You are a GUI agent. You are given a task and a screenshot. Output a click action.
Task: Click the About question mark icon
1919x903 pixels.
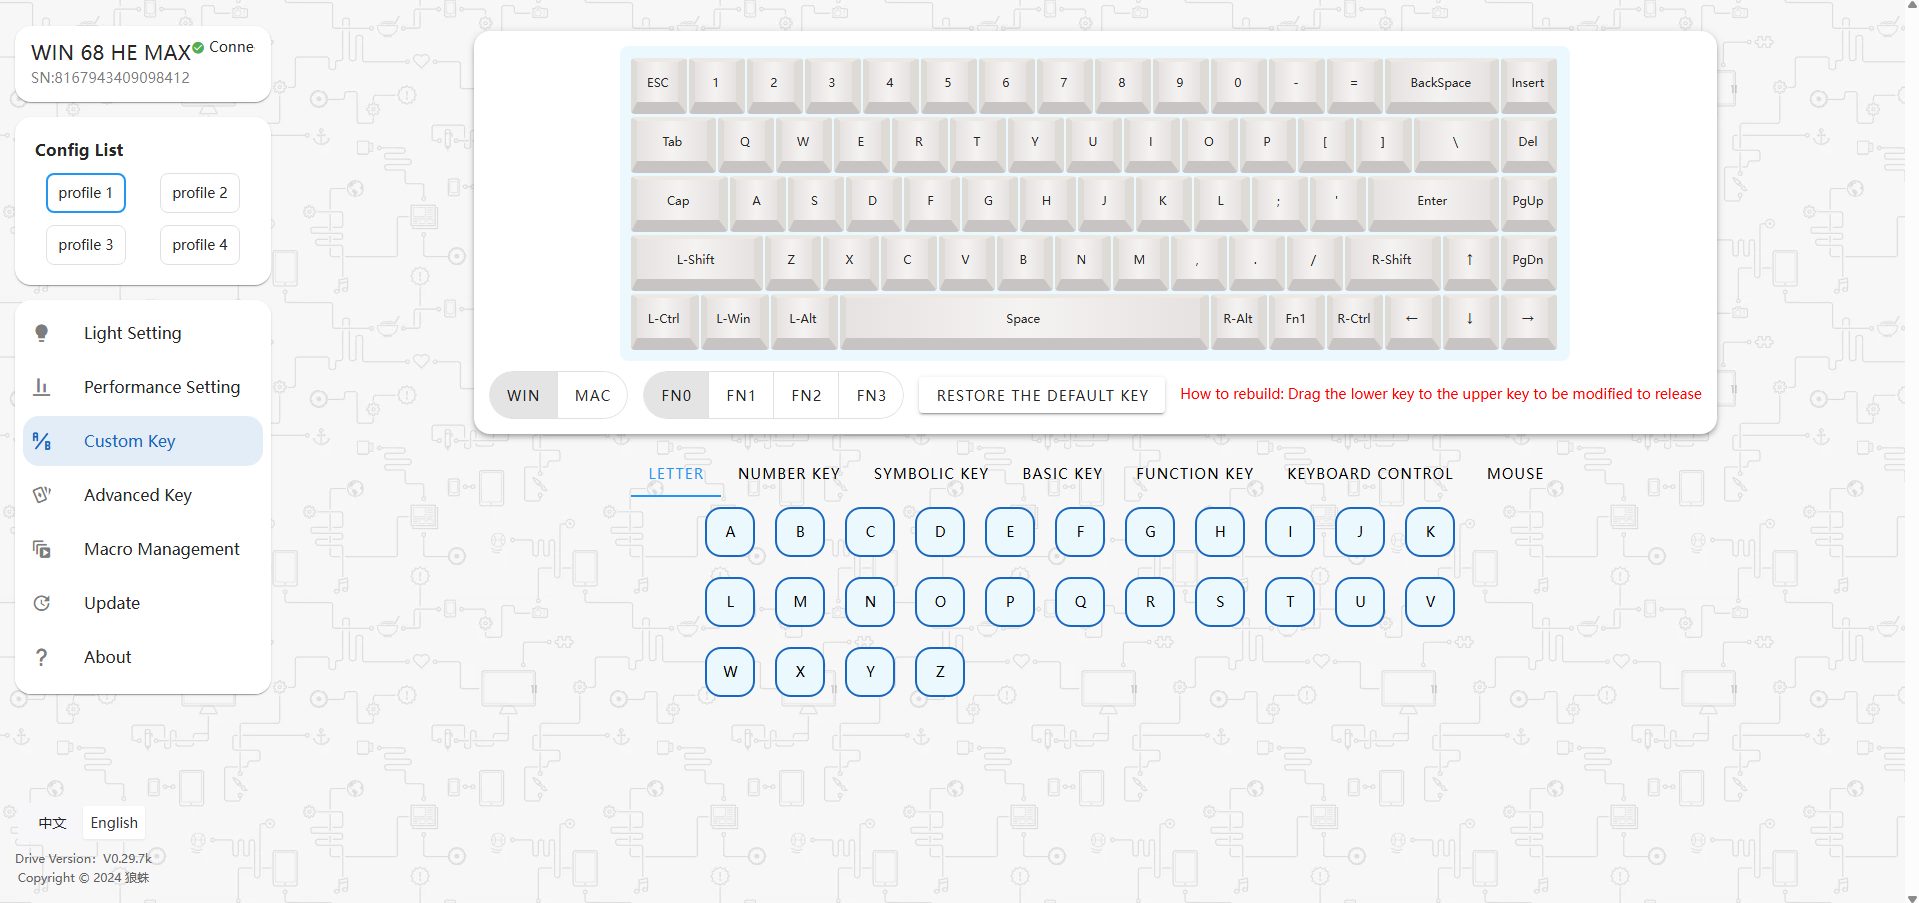42,657
